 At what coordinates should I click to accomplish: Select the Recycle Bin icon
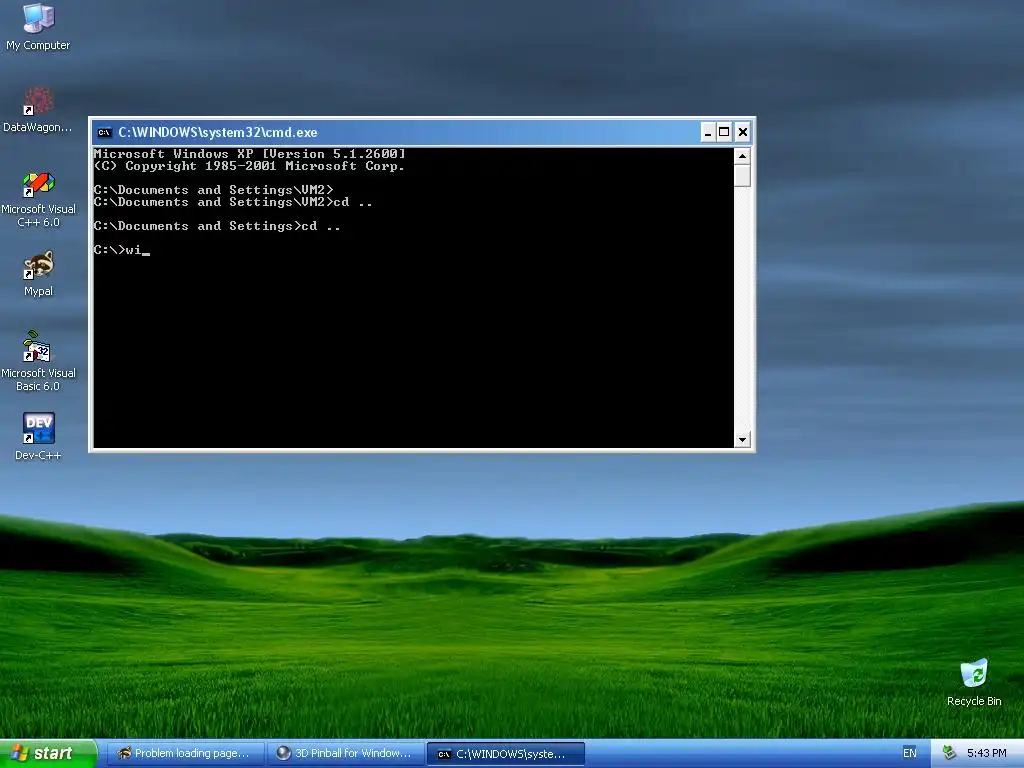[974, 682]
